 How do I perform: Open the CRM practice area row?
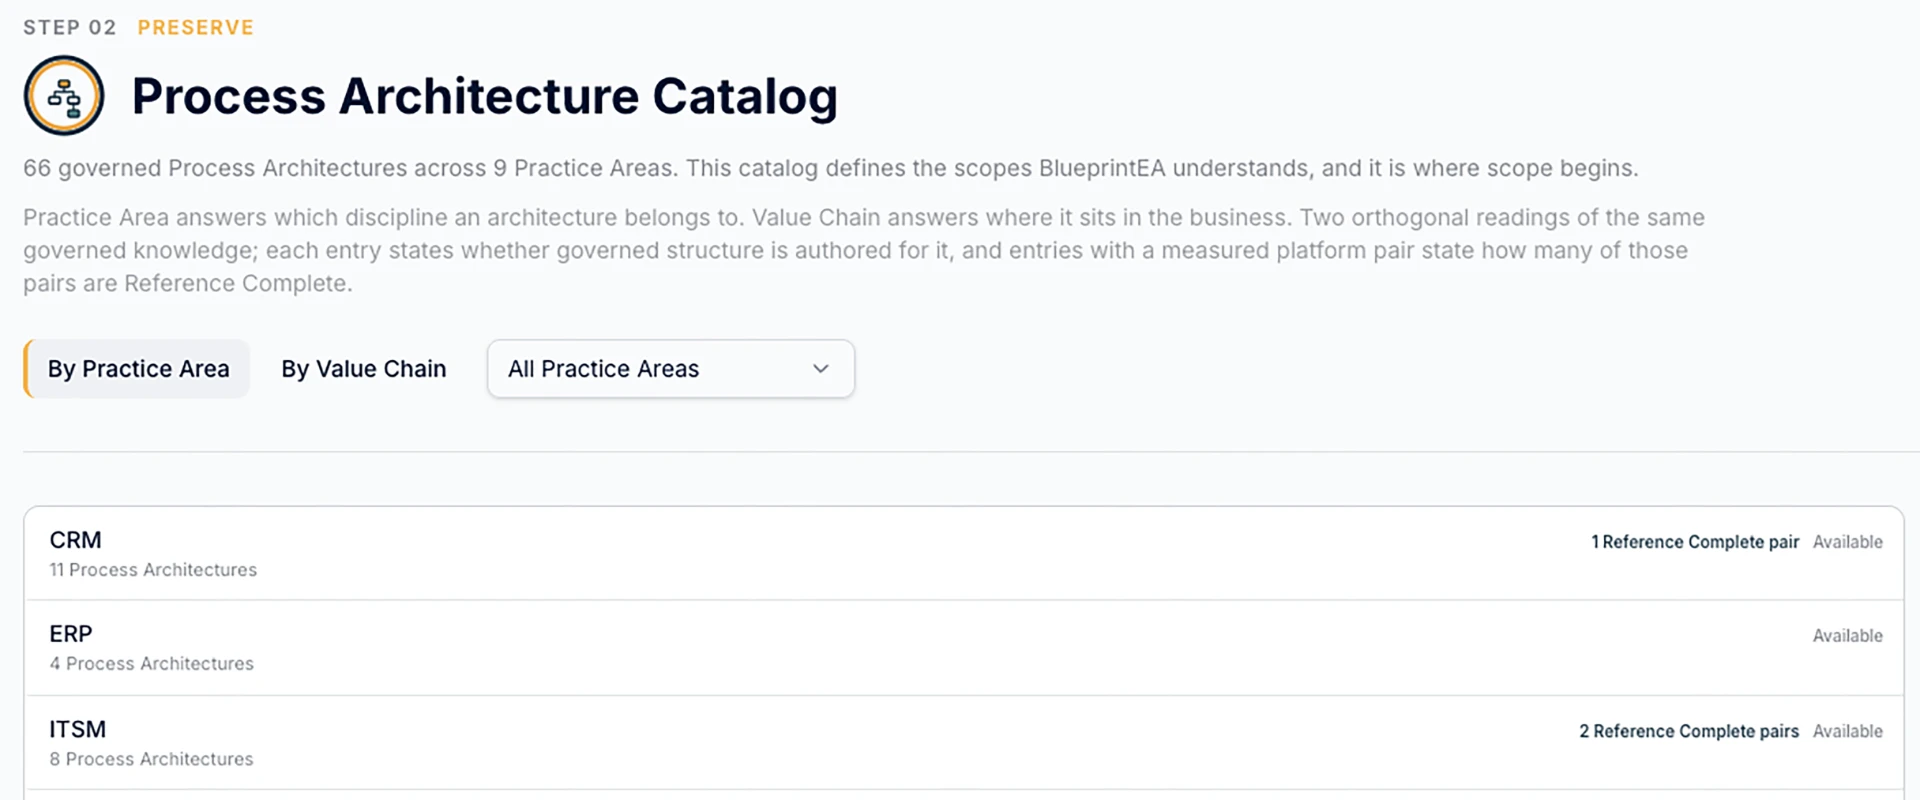(x=964, y=554)
